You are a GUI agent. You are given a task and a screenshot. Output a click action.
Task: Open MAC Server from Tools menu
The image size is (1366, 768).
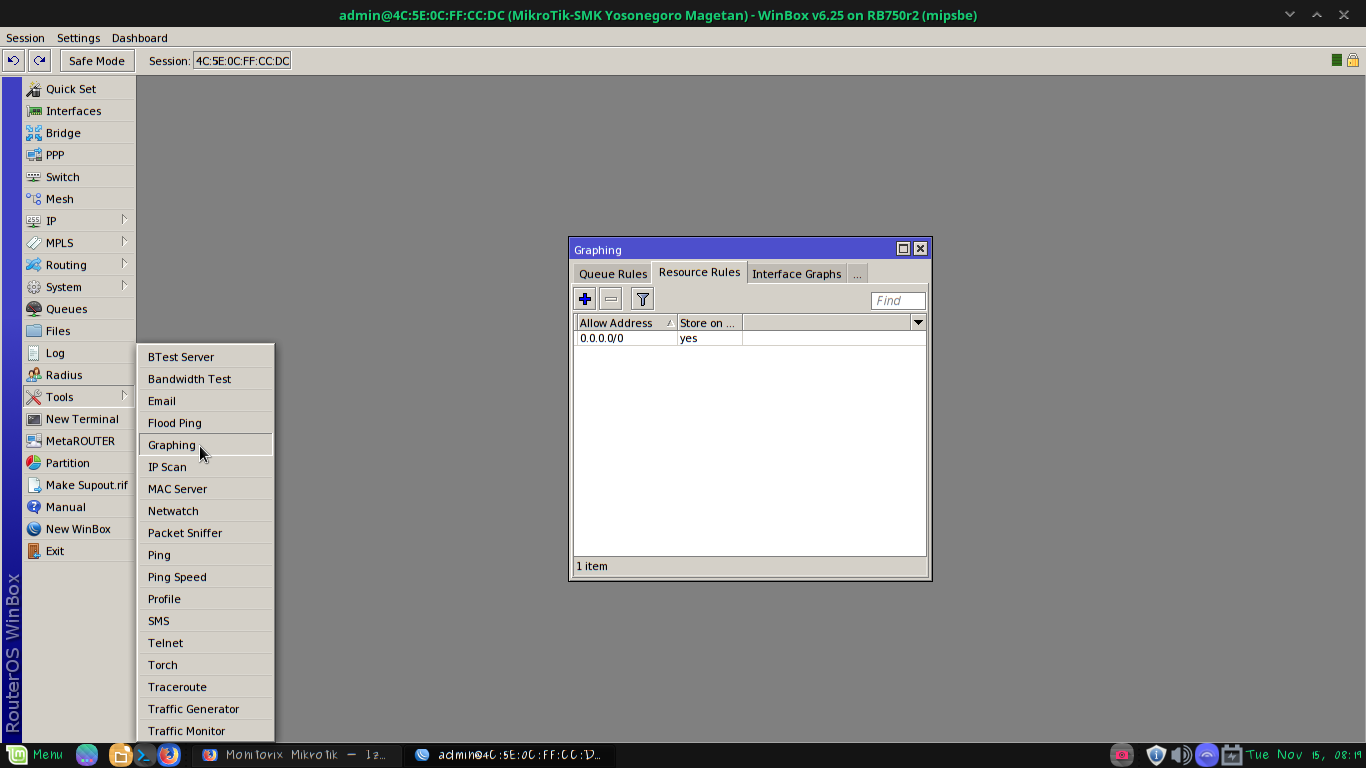(x=205, y=489)
